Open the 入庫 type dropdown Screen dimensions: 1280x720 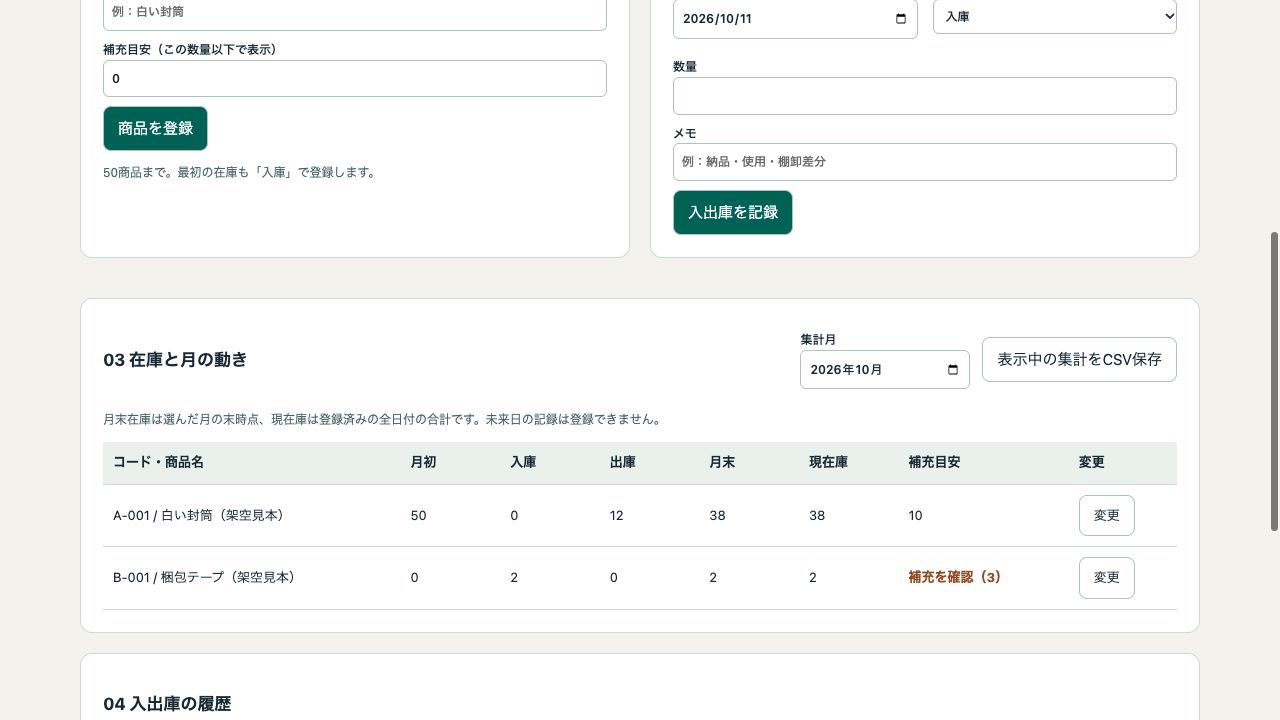coord(1055,17)
